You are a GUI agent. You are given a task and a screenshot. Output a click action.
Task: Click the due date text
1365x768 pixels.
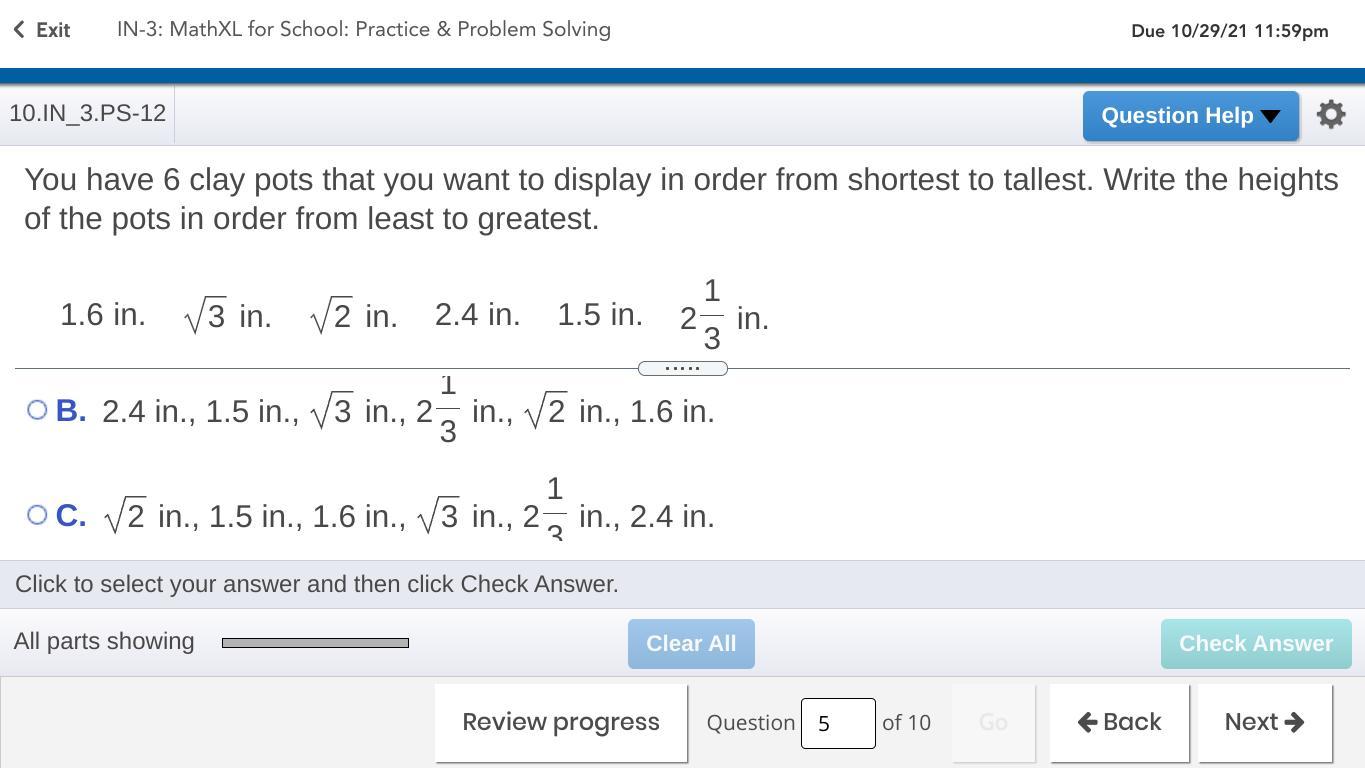click(x=1229, y=31)
